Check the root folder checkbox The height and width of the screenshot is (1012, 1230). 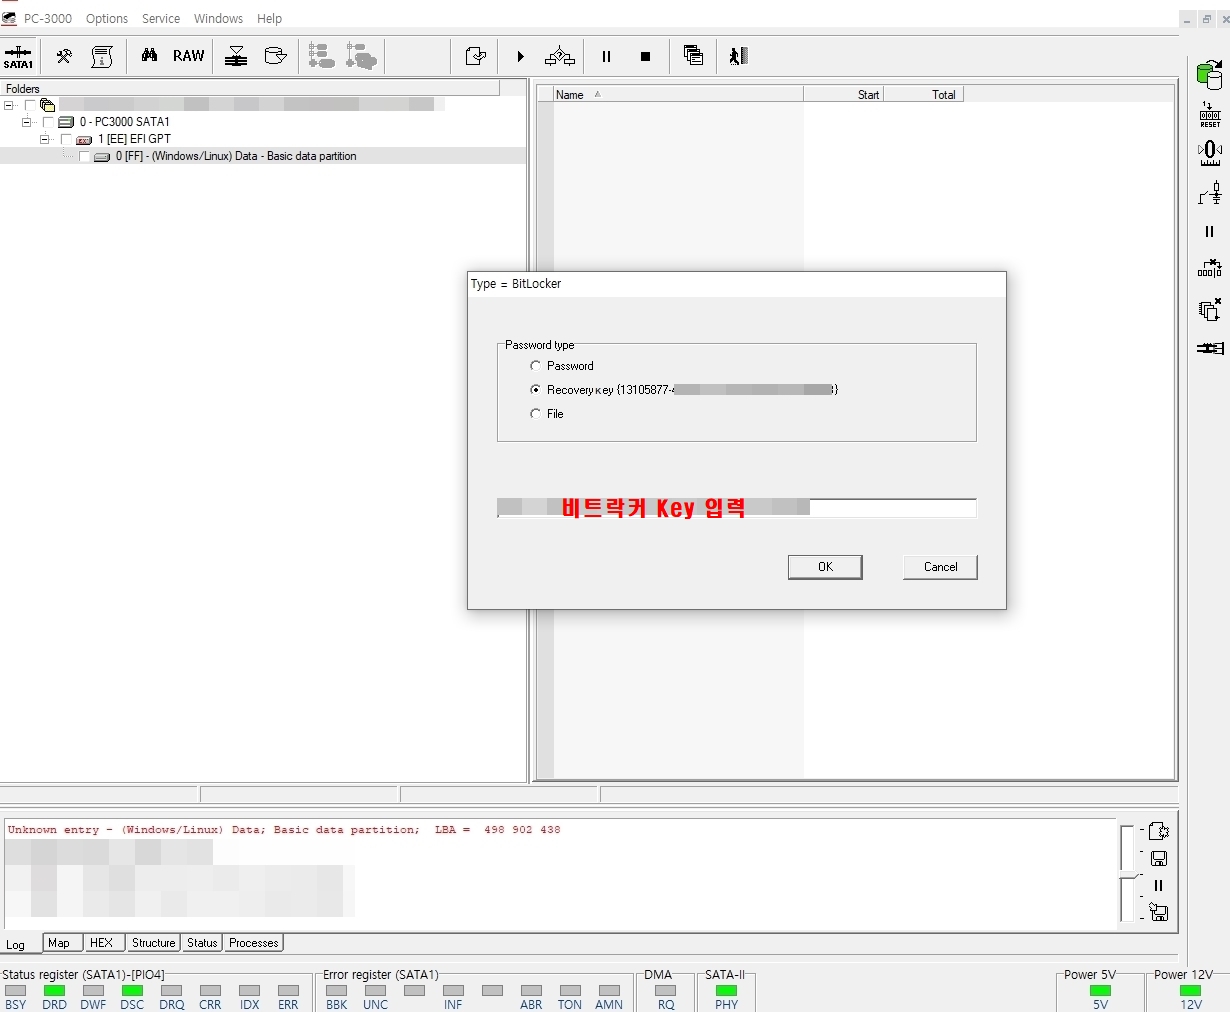tap(30, 105)
